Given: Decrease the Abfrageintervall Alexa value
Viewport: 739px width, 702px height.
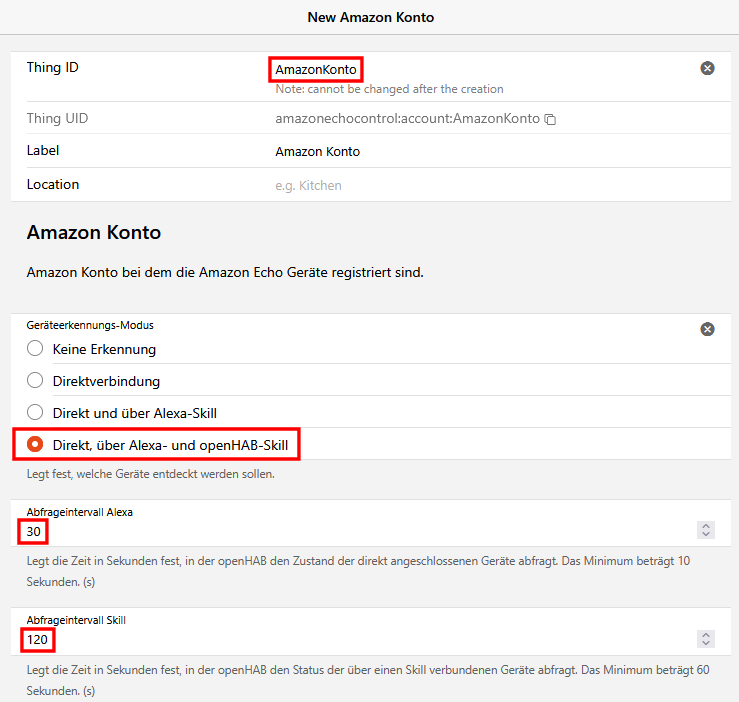Looking at the screenshot, I should coord(706,534).
